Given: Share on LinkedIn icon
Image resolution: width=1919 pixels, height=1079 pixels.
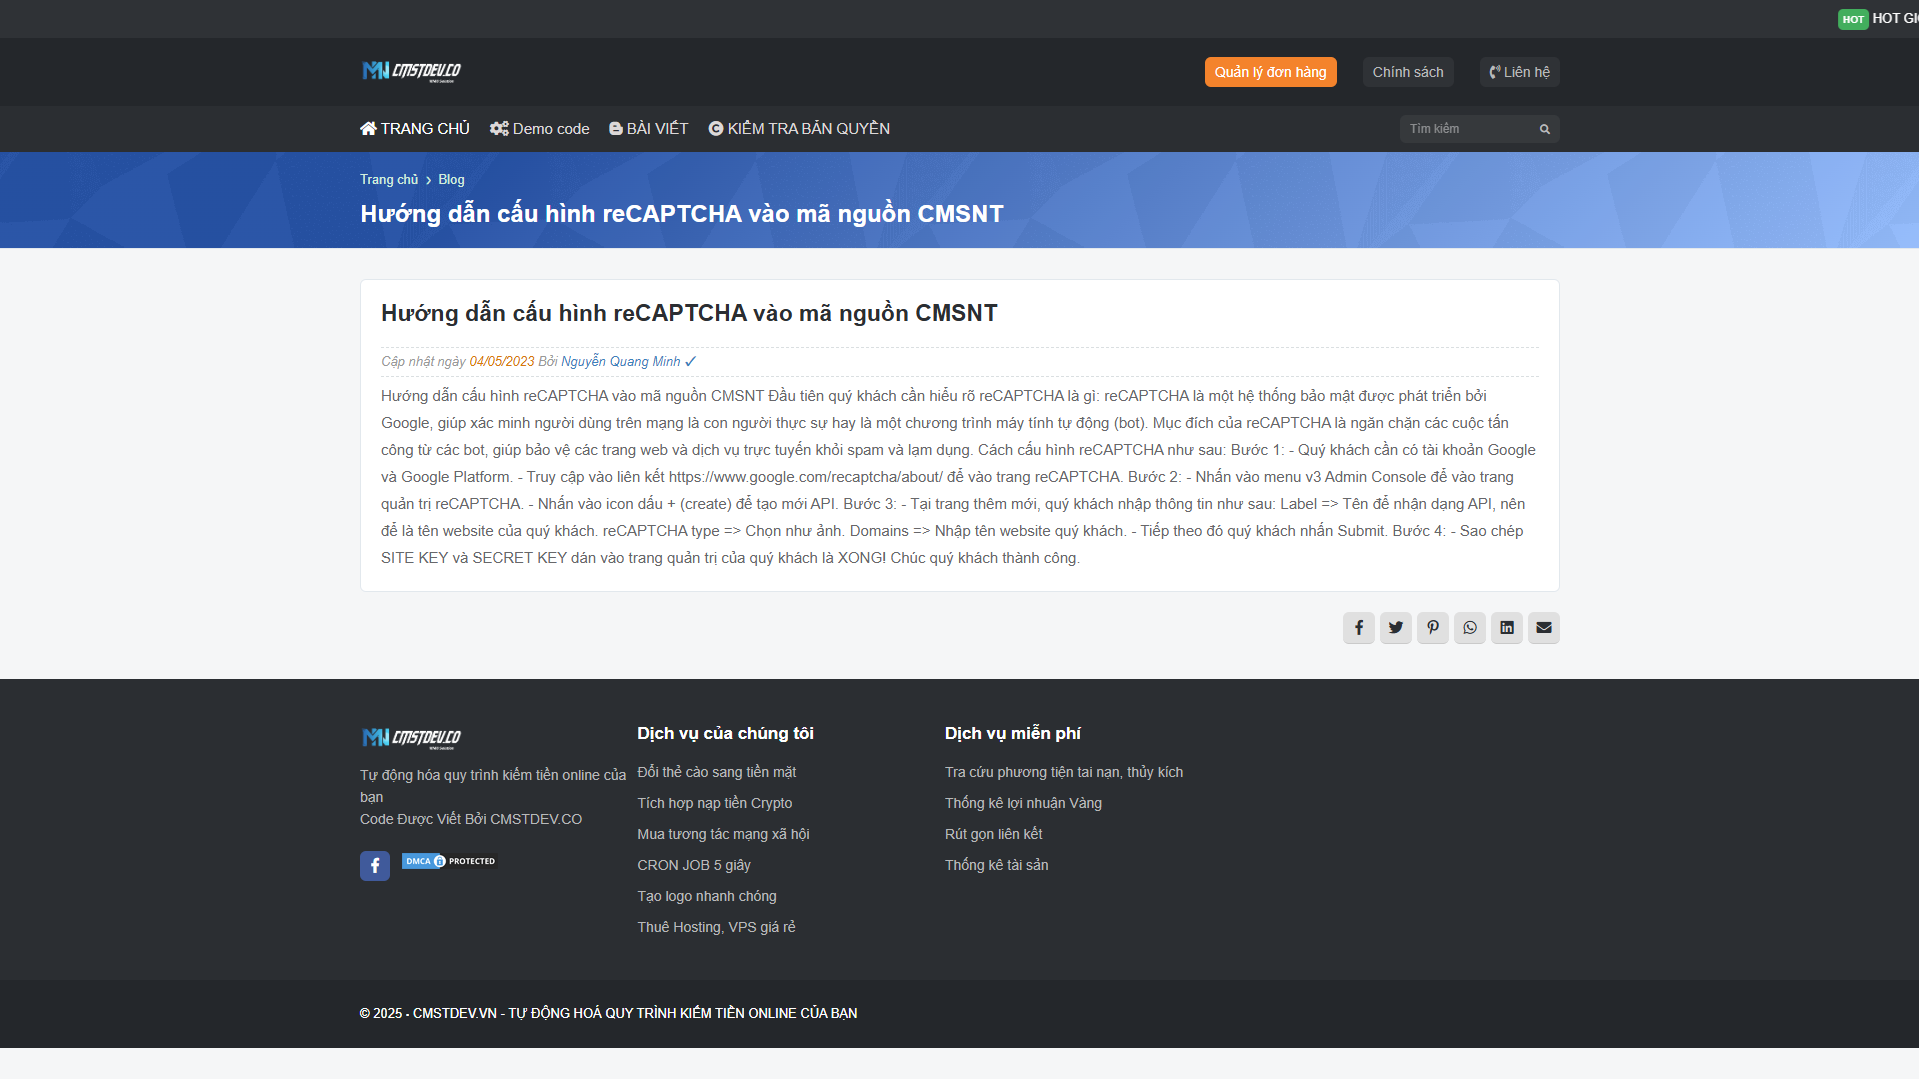Looking at the screenshot, I should [x=1506, y=628].
